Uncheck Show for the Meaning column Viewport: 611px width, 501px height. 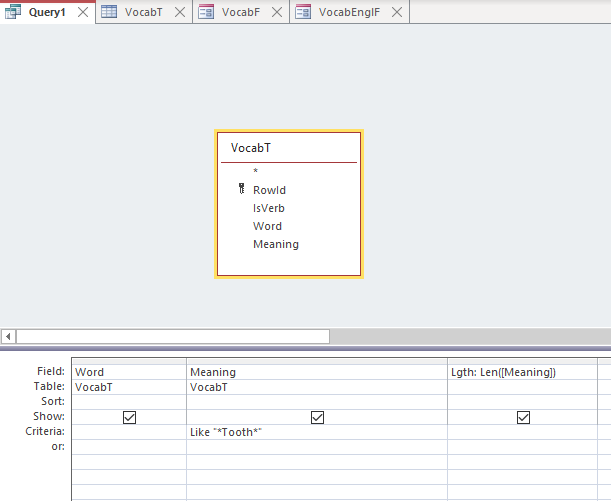coord(317,417)
